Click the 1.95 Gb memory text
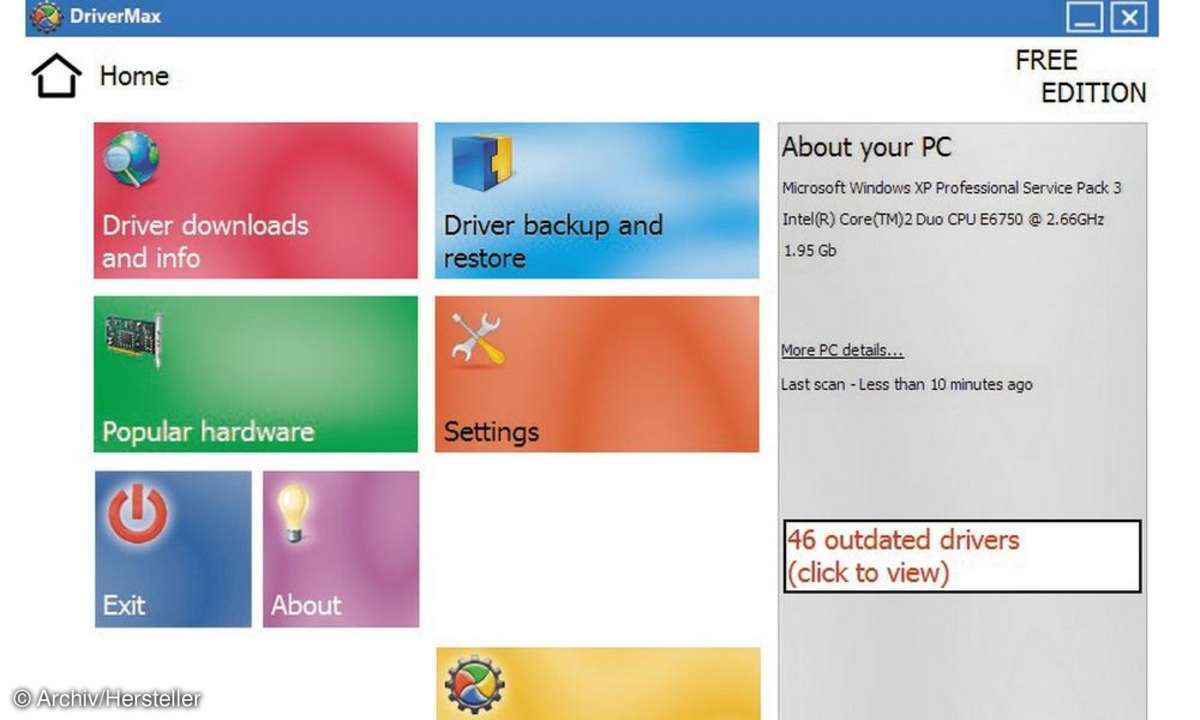Viewport: 1200px width, 720px height. [809, 251]
